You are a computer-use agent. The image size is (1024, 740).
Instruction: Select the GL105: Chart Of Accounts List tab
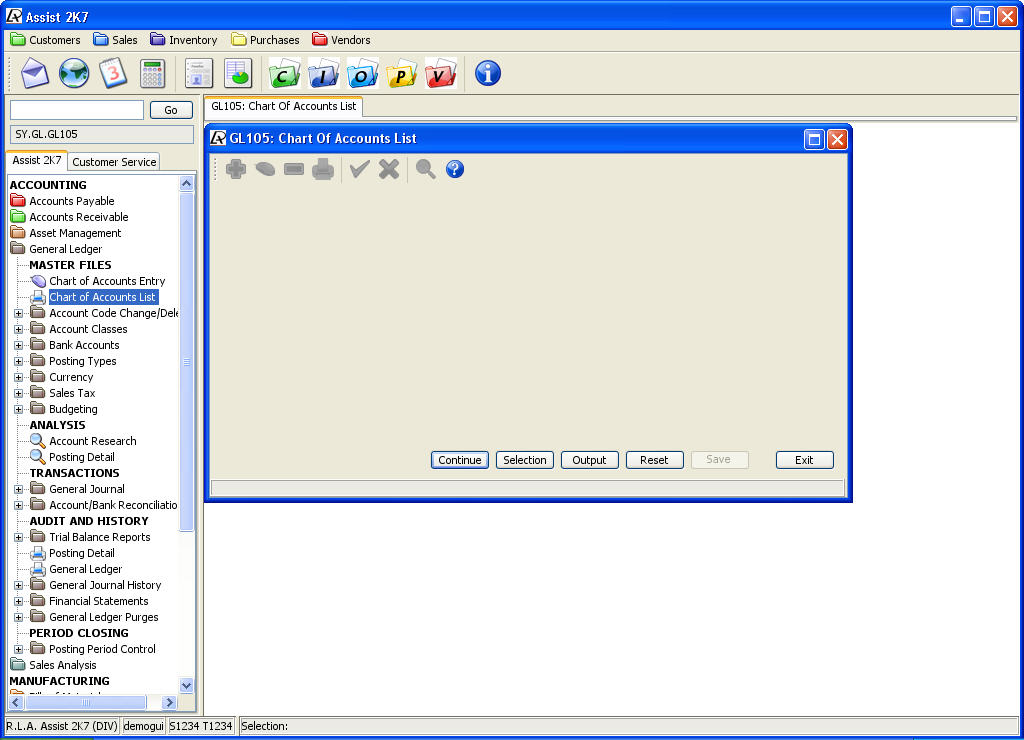[x=283, y=106]
